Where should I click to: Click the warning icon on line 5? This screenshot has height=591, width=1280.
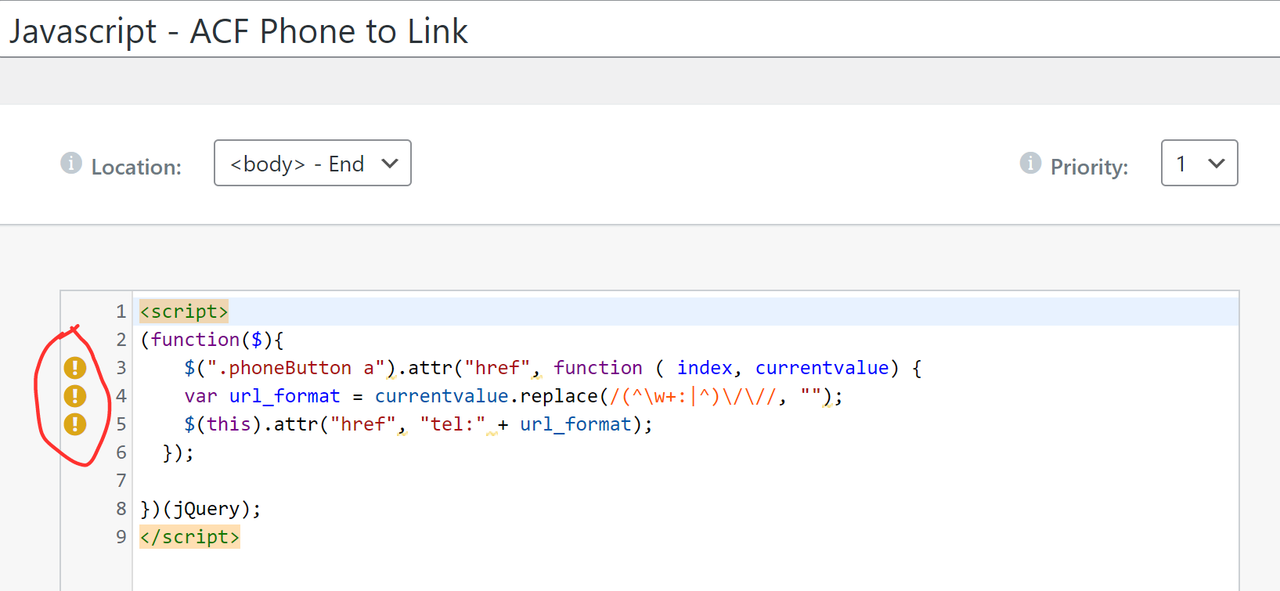click(75, 424)
